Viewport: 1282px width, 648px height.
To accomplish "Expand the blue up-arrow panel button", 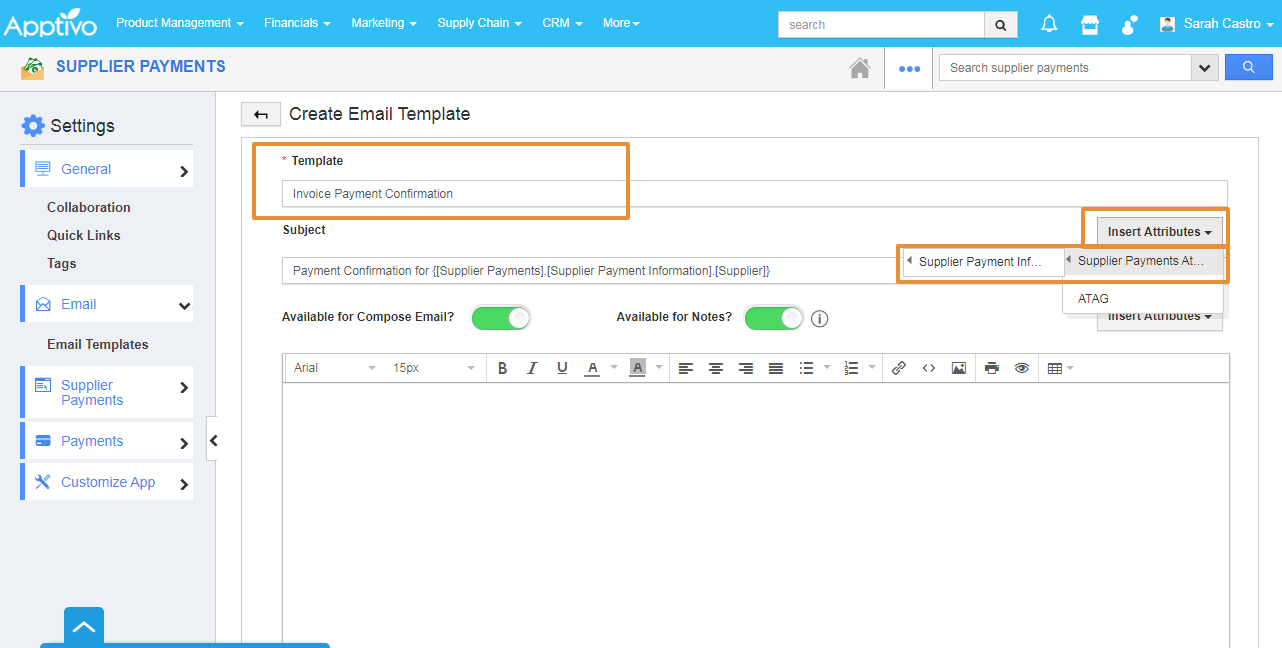I will pos(84,627).
